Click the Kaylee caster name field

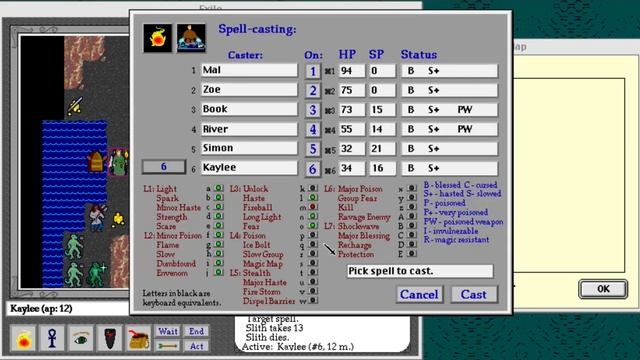[x=249, y=167]
